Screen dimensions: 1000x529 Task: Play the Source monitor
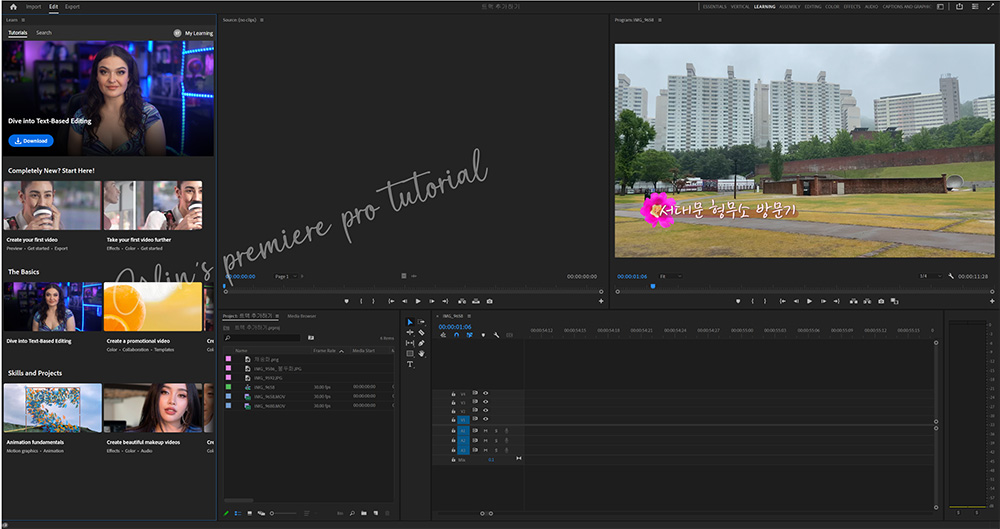[418, 301]
